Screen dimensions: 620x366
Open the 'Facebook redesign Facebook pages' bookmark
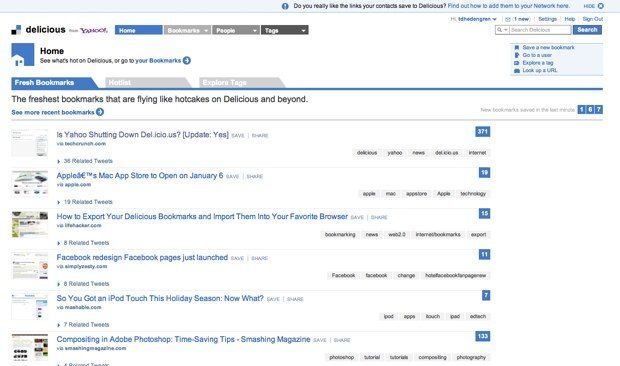coord(142,257)
